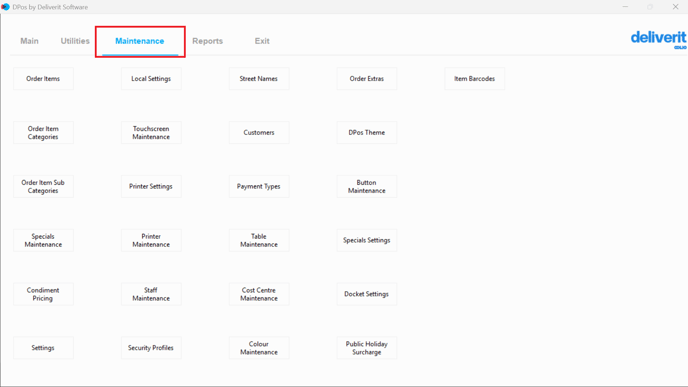The width and height of the screenshot is (688, 387).
Task: Open Colour Maintenance
Action: tap(259, 348)
